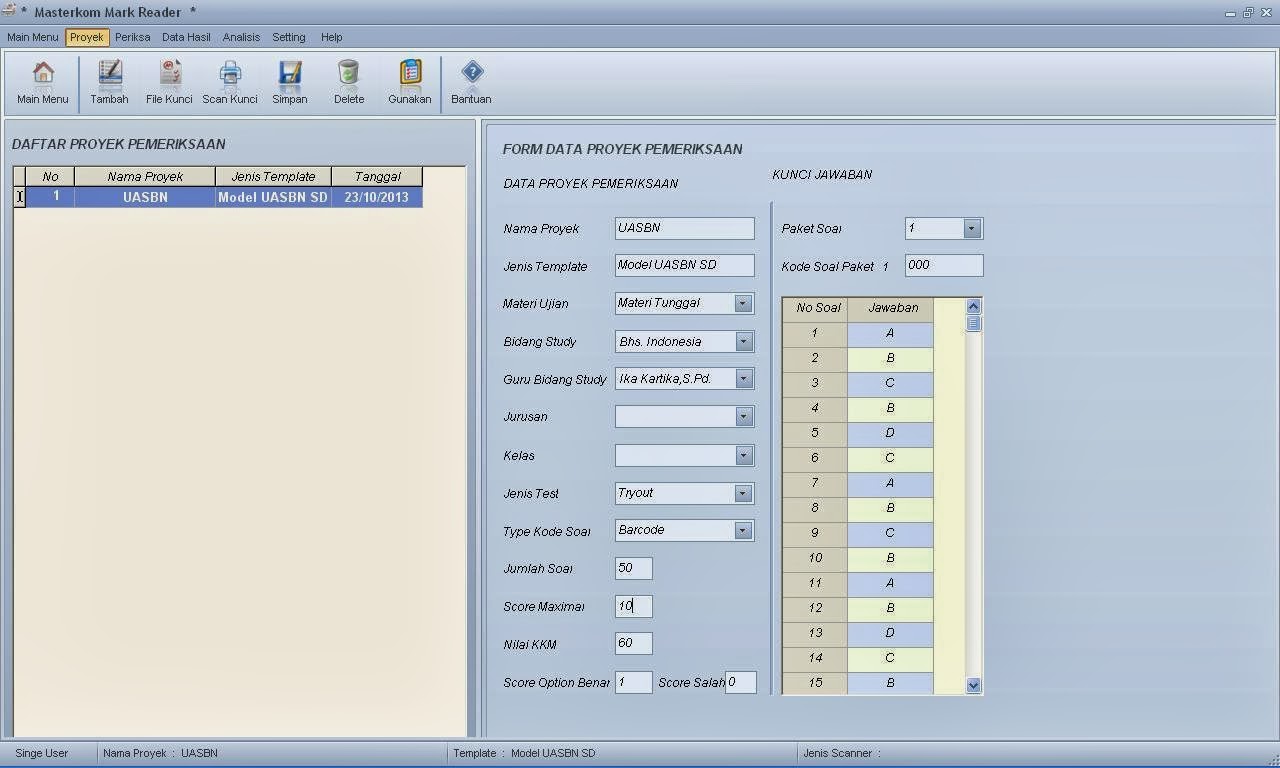Select answer cell for question 13
The height and width of the screenshot is (768, 1280).
[x=890, y=633]
